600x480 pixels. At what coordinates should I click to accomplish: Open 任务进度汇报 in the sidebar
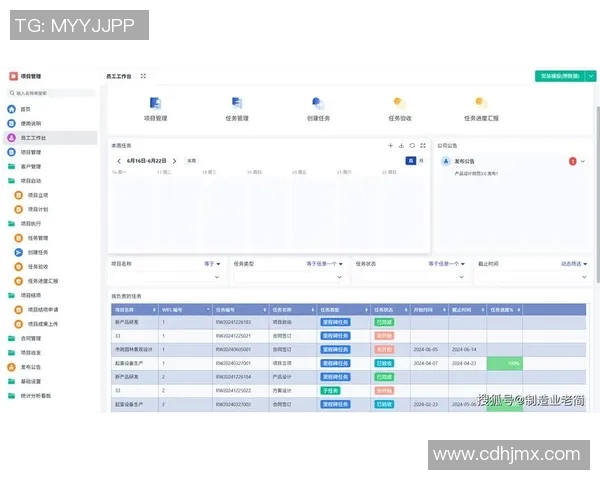(x=36, y=281)
